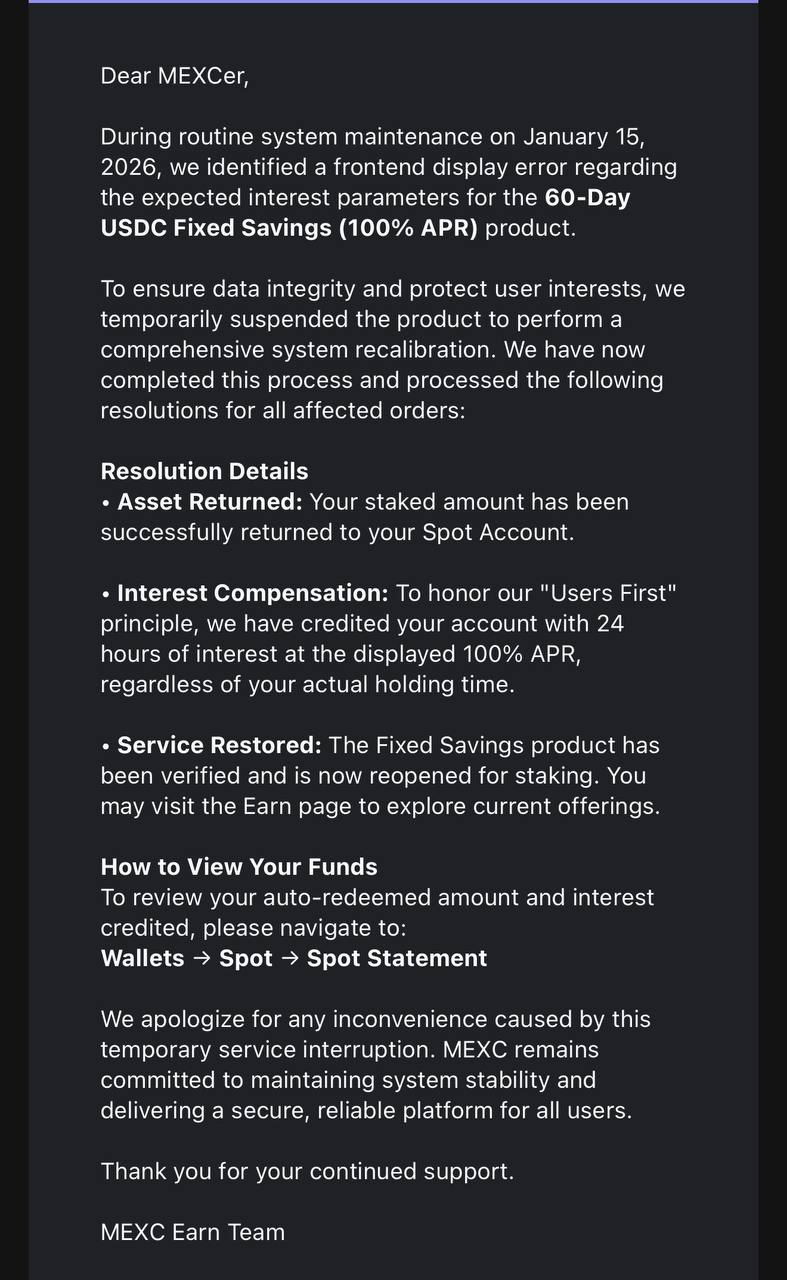Click the "Dear MEXCer," greeting line
787x1280 pixels.
(174, 76)
